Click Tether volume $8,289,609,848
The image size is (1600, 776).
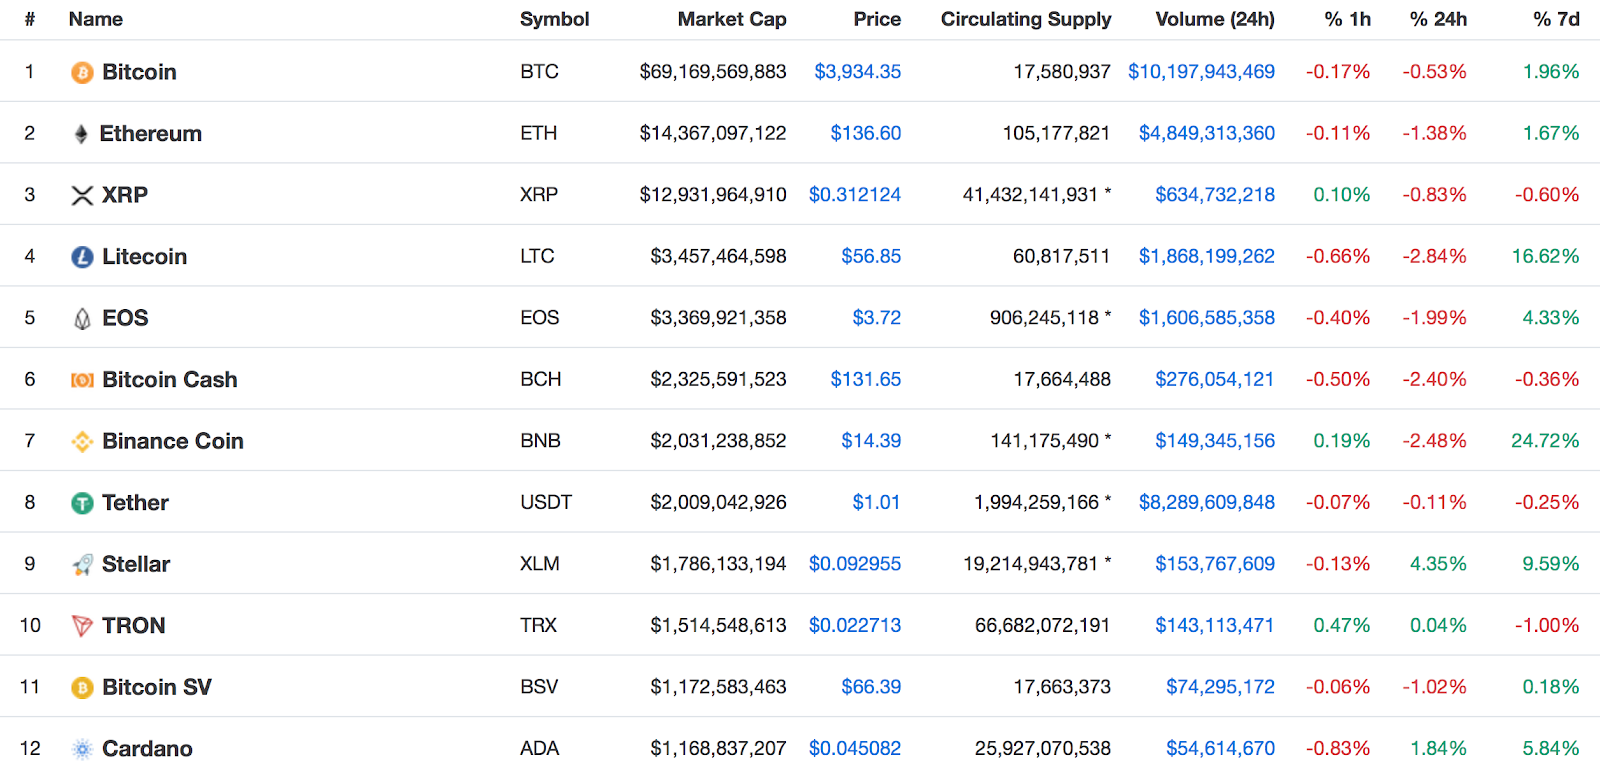(1207, 502)
